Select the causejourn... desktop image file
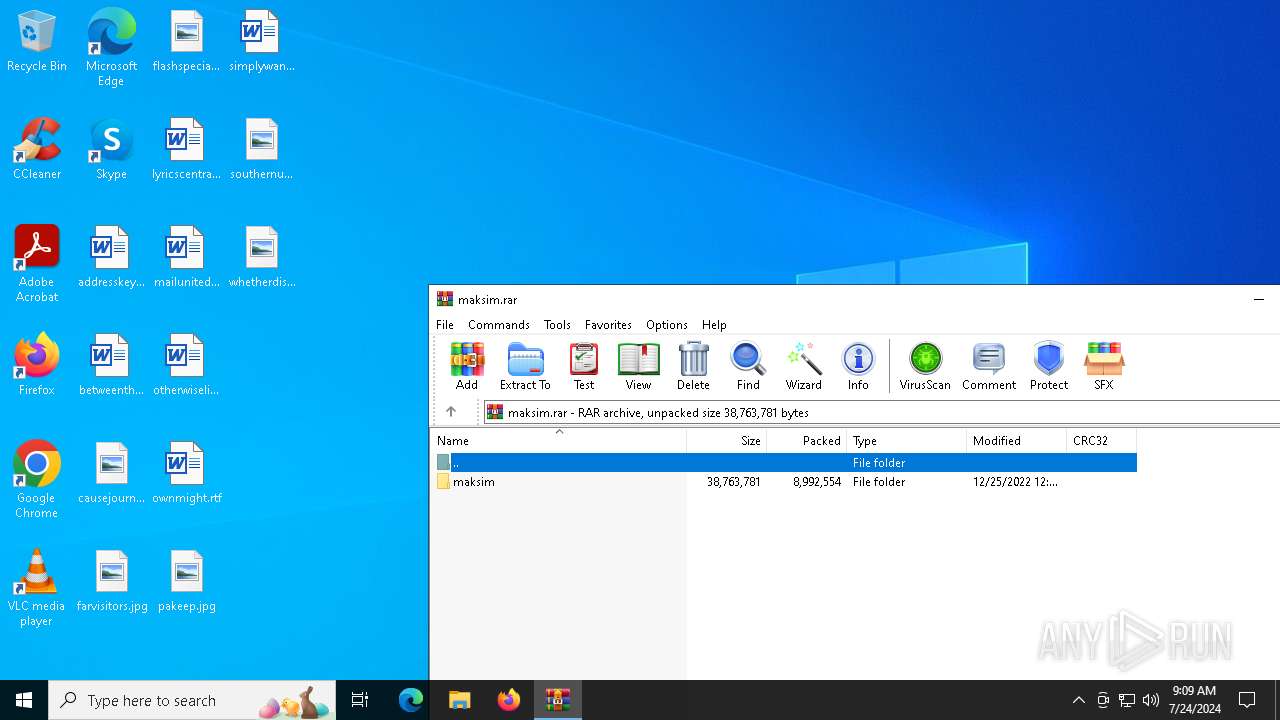 click(x=111, y=473)
